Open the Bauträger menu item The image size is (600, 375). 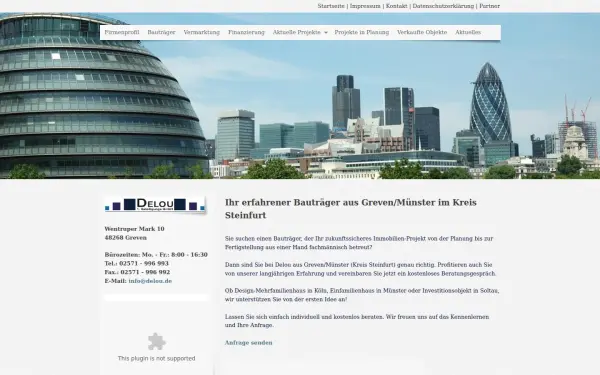(161, 33)
